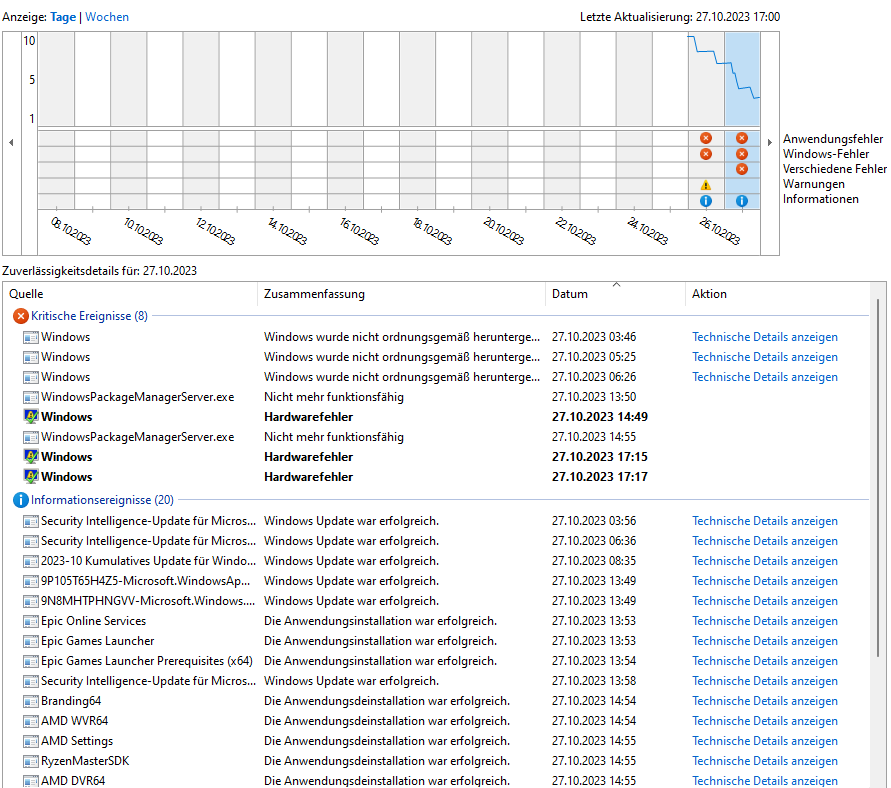The width and height of the screenshot is (891, 788).
Task: Open technical details for Windows 05:25 event
Action: pyautogui.click(x=765, y=357)
